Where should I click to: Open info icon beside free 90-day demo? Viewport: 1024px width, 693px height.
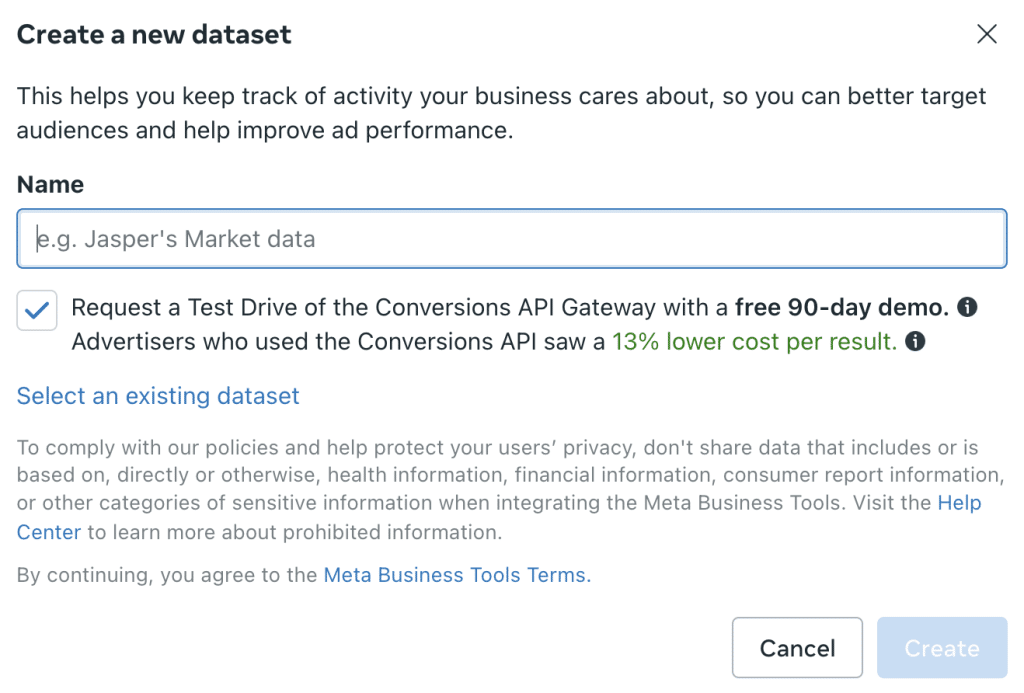tap(967, 307)
